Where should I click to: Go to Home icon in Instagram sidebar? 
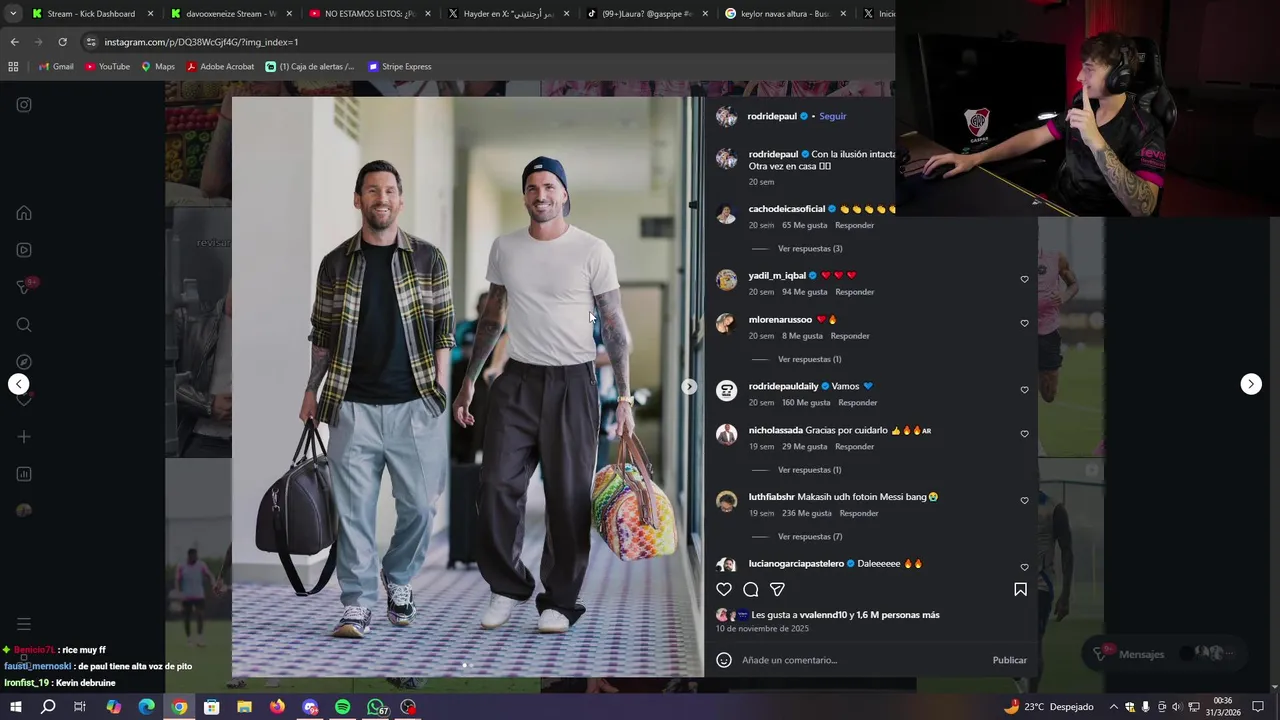pyautogui.click(x=24, y=213)
